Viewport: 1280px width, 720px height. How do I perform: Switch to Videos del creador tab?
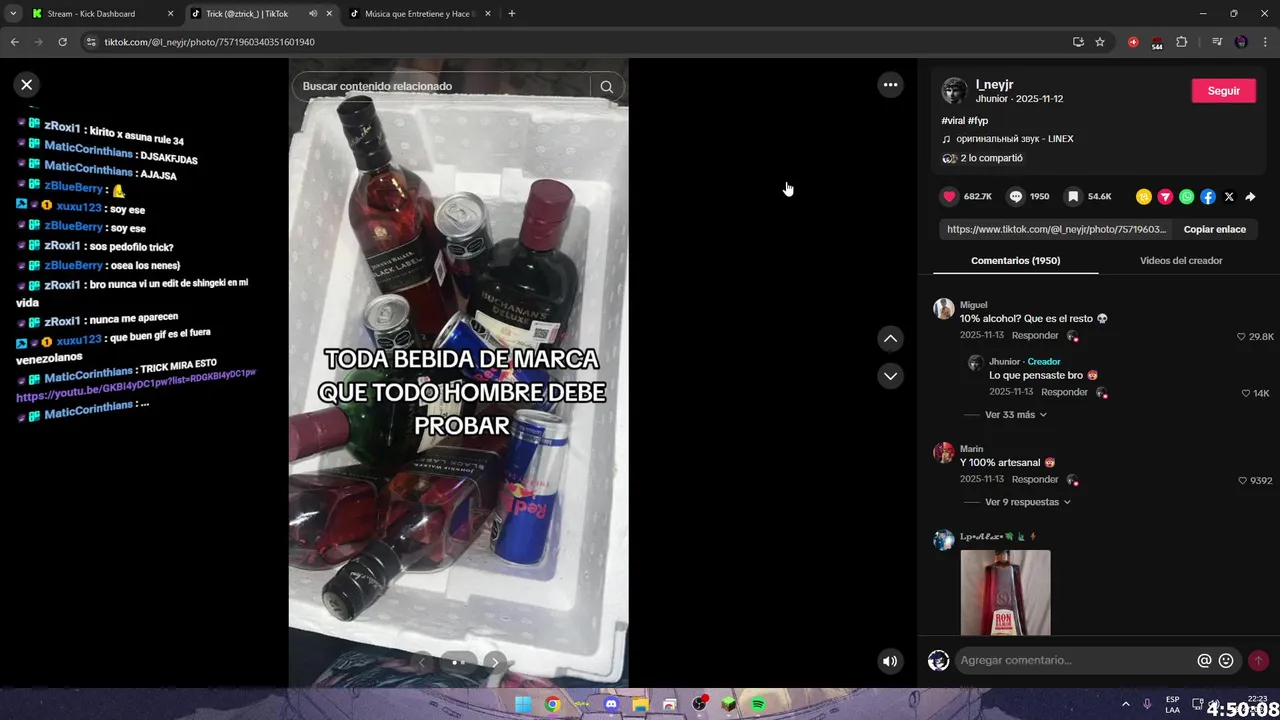click(1181, 261)
